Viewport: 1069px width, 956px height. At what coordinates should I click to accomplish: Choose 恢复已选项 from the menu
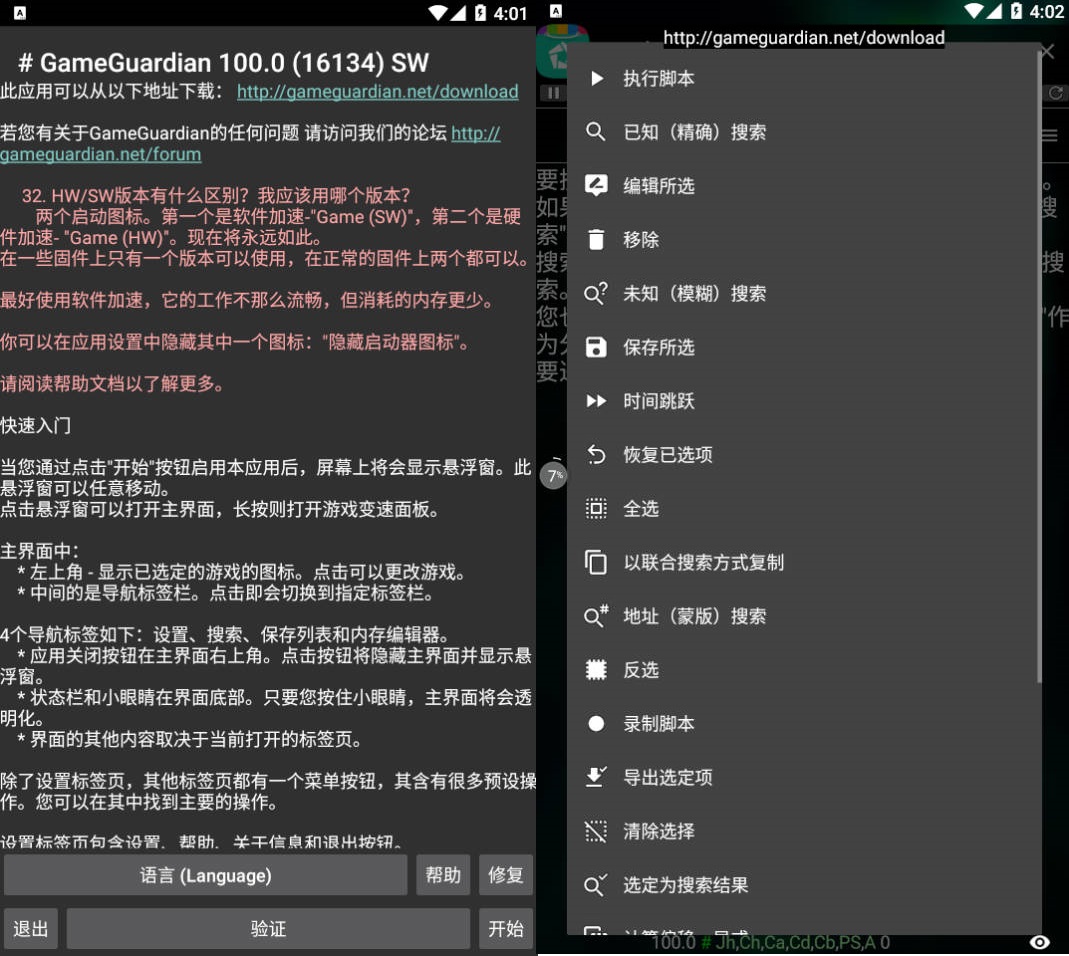(802, 454)
